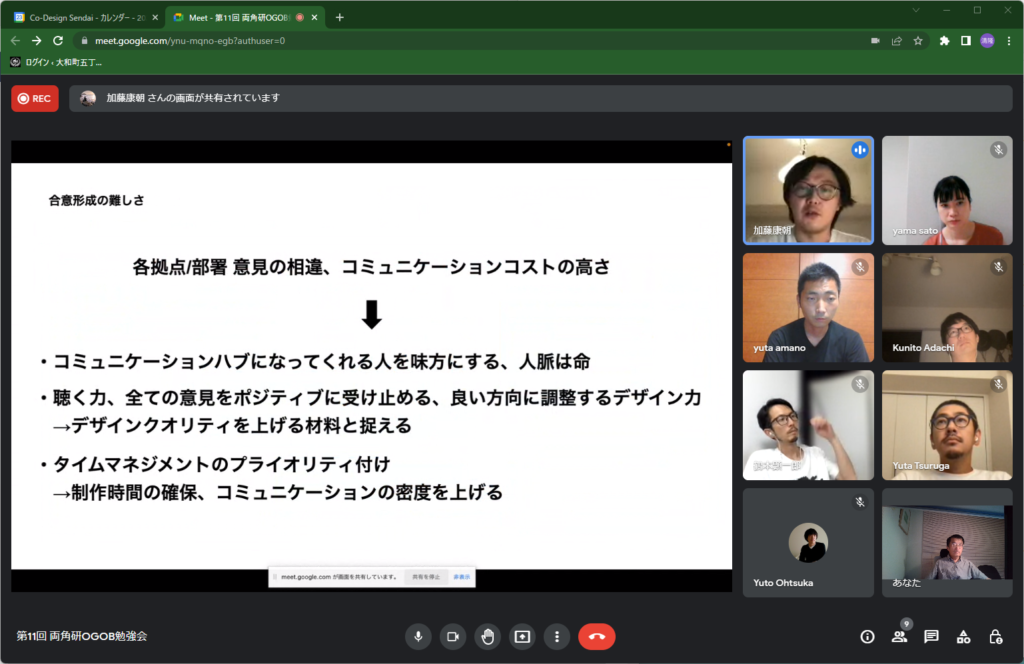The height and width of the screenshot is (664, 1024).
Task: Open the Activities shapes icon
Action: point(963,636)
